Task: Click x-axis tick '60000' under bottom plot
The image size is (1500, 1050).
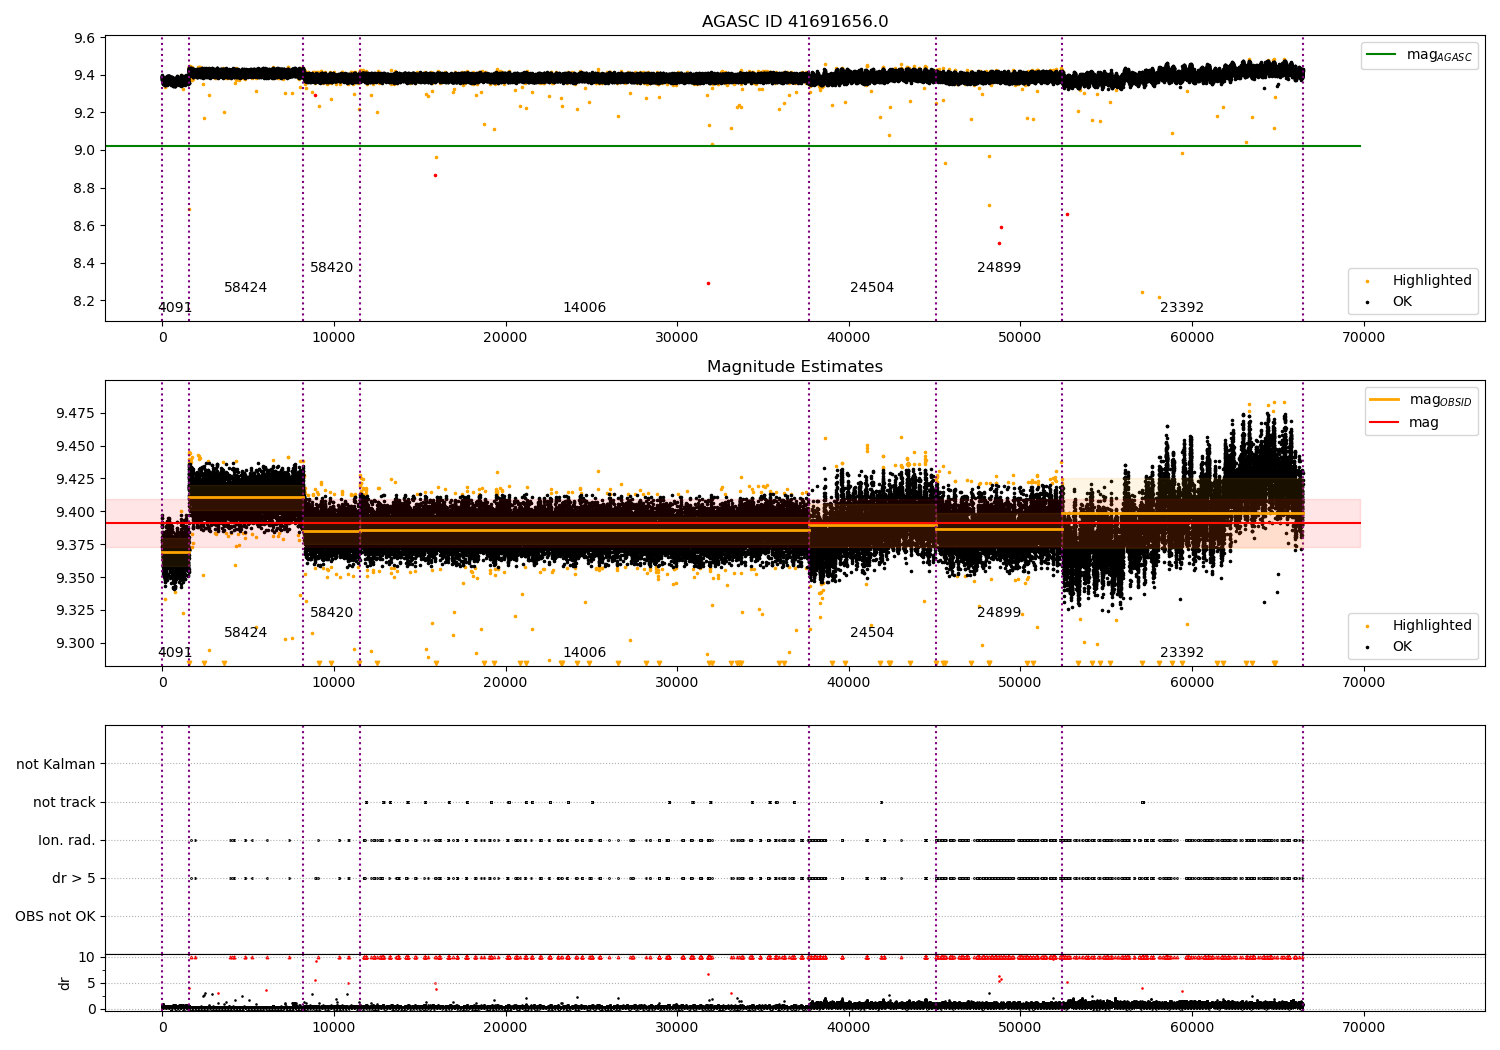Action: [x=1192, y=1028]
